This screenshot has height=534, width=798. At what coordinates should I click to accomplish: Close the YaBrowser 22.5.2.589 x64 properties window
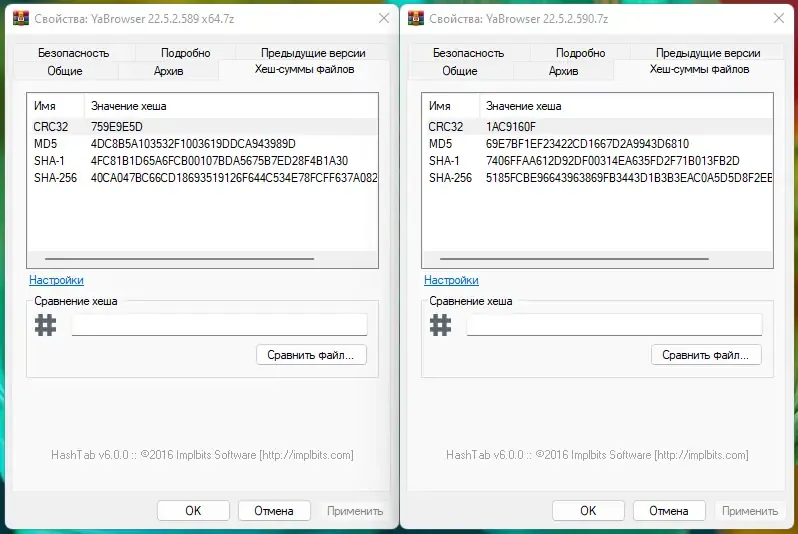click(x=384, y=18)
